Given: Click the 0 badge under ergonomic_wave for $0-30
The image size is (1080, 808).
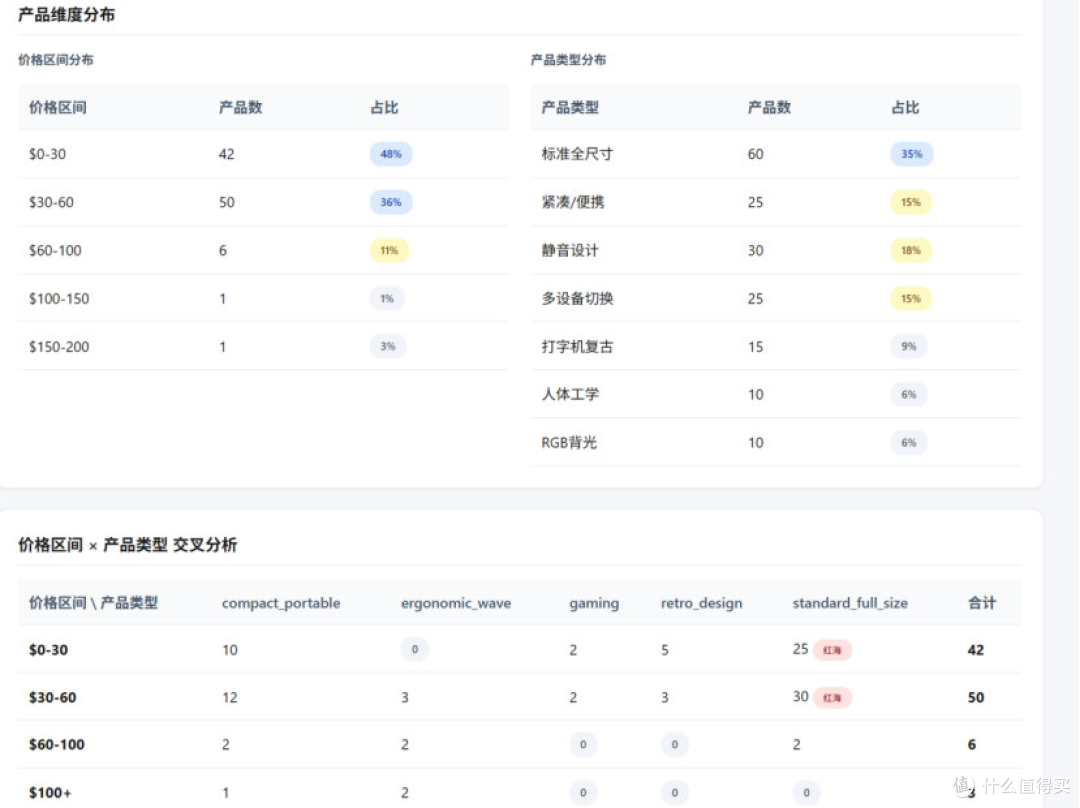Looking at the screenshot, I should tap(415, 650).
